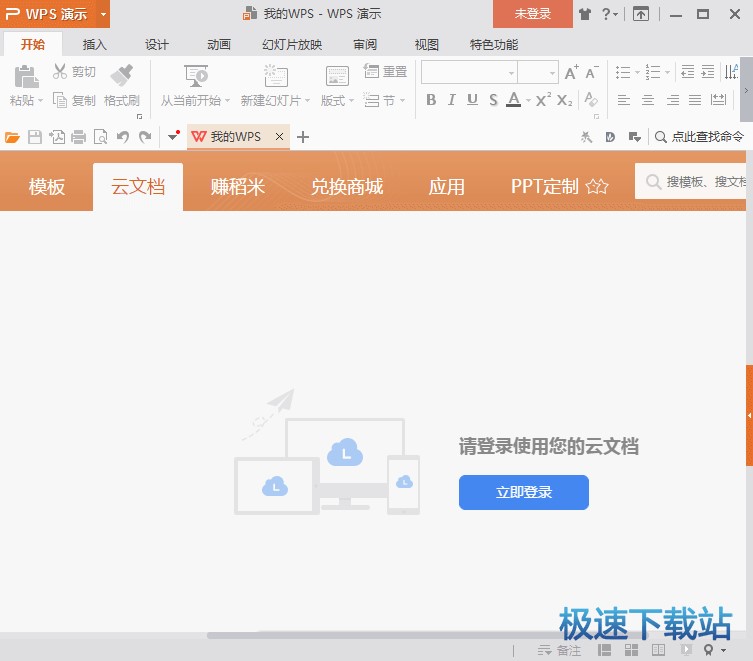
Task: Click the open folder icon in quick toolbar
Action: coord(13,137)
